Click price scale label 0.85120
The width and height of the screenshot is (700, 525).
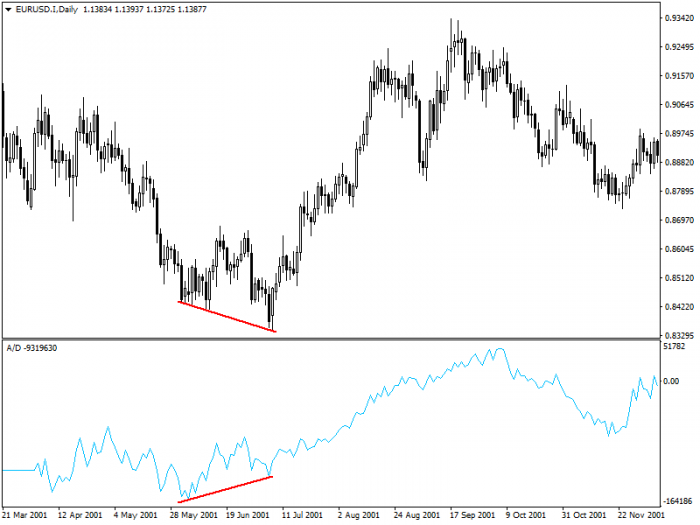pyautogui.click(x=679, y=278)
